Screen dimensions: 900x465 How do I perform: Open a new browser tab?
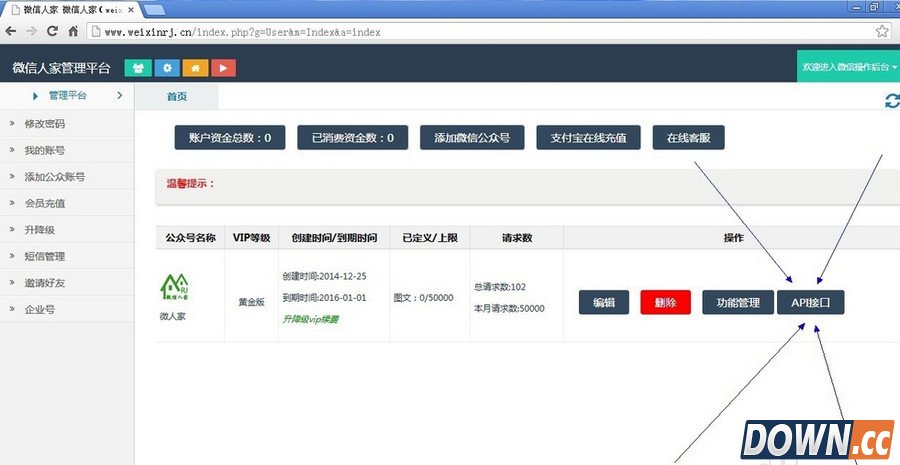153,10
